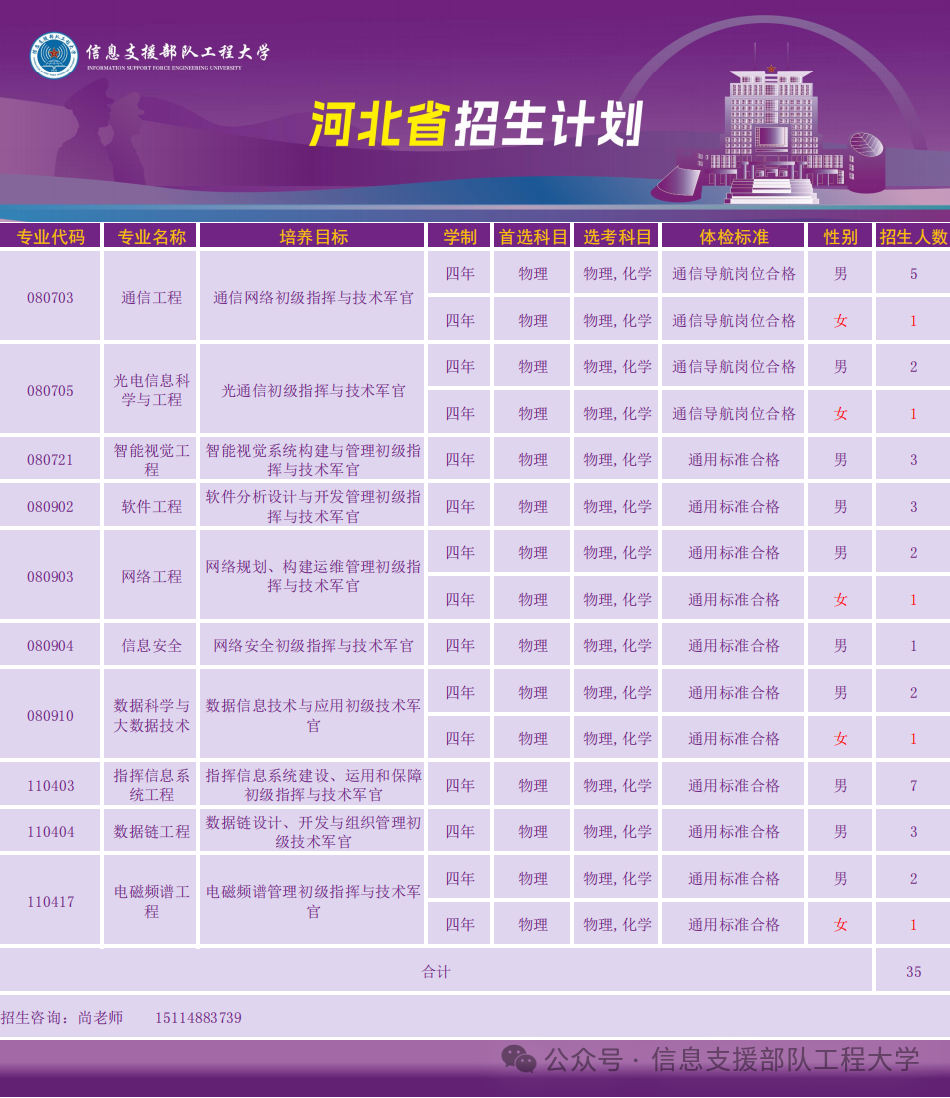The height and width of the screenshot is (1098, 950).
Task: Click major code 110417
Action: point(50,902)
